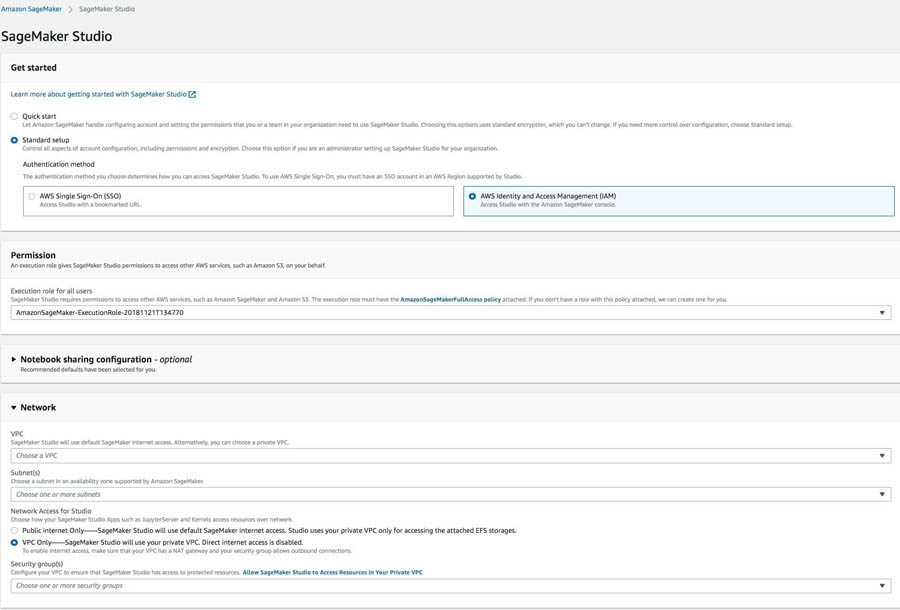Open Learn more about getting started link
This screenshot has height=610, width=900.
click(98, 94)
